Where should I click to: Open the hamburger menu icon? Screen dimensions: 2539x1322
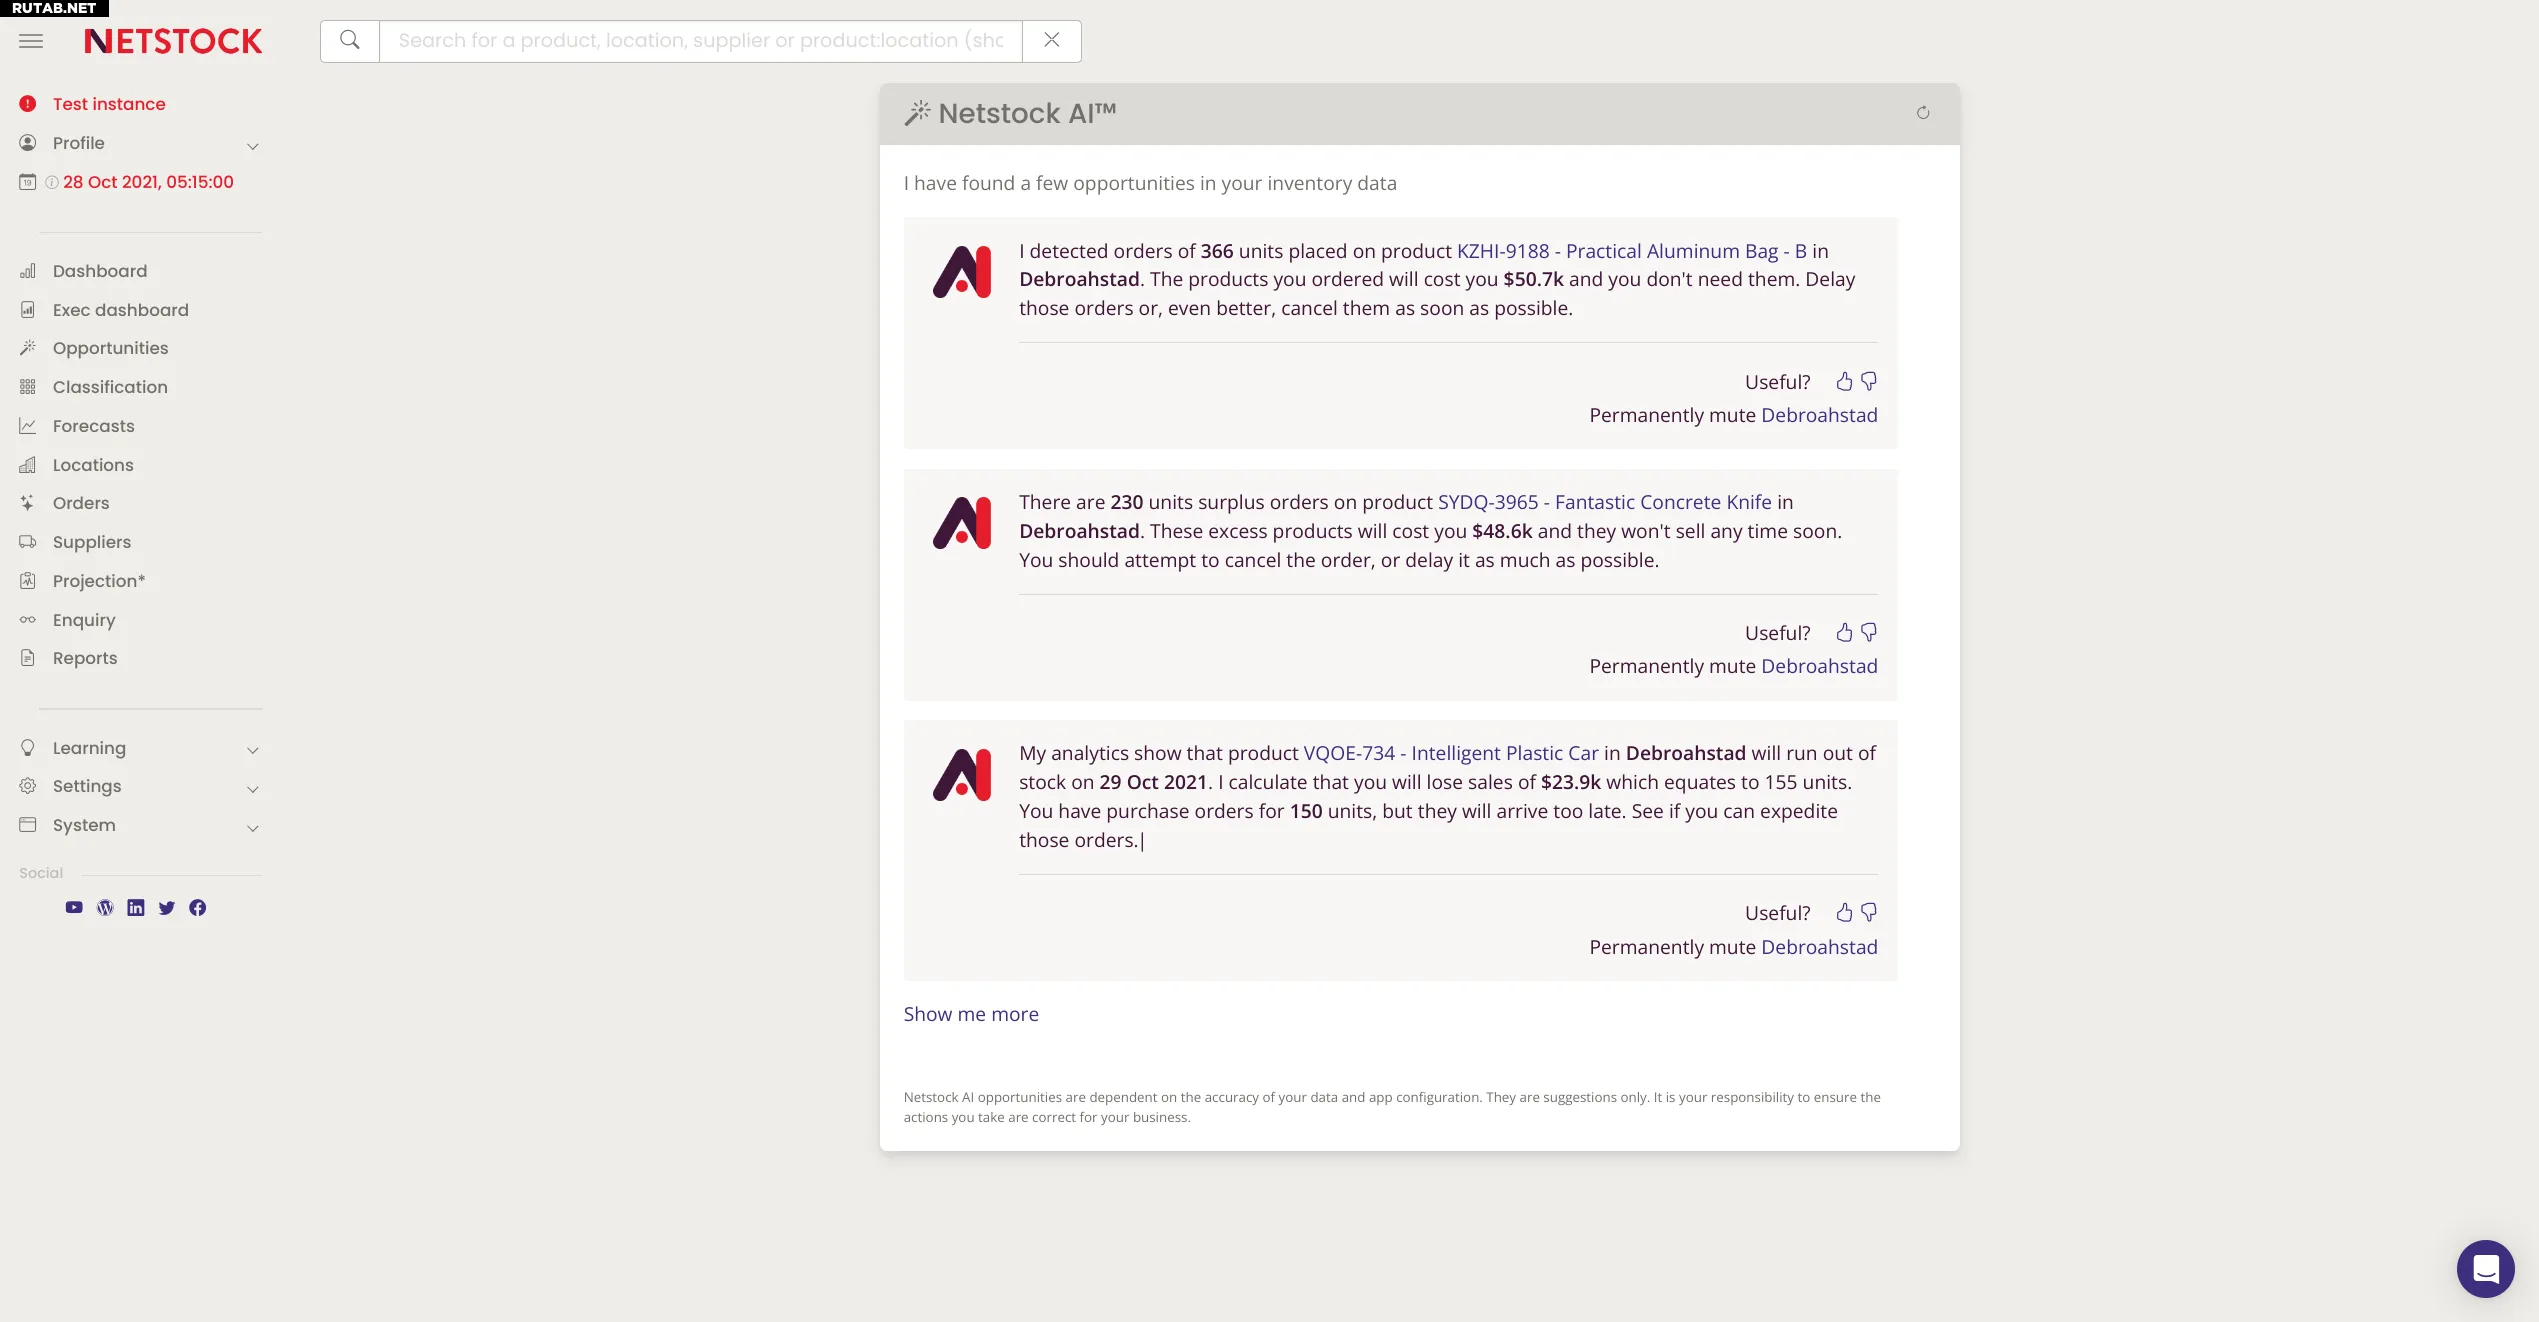(x=31, y=41)
